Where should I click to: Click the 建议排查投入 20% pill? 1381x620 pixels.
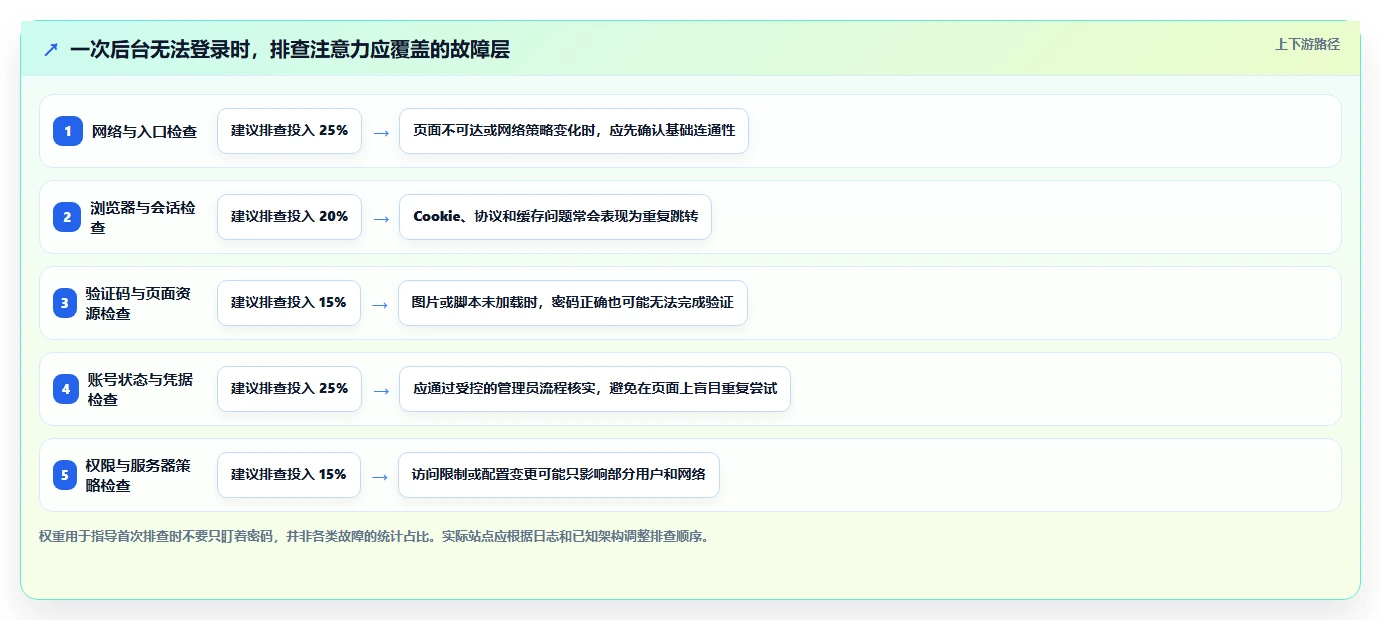click(289, 217)
